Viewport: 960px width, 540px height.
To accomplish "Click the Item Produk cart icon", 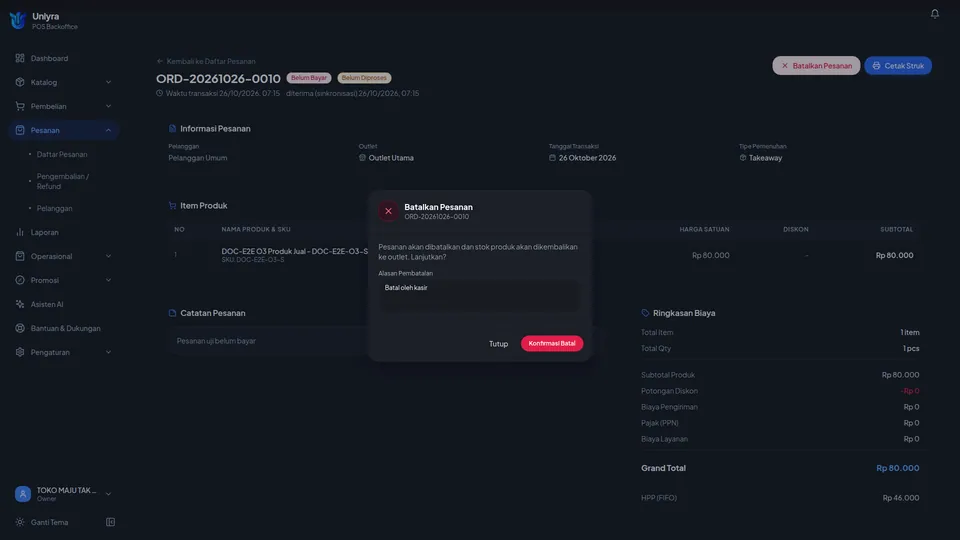I will pyautogui.click(x=172, y=206).
